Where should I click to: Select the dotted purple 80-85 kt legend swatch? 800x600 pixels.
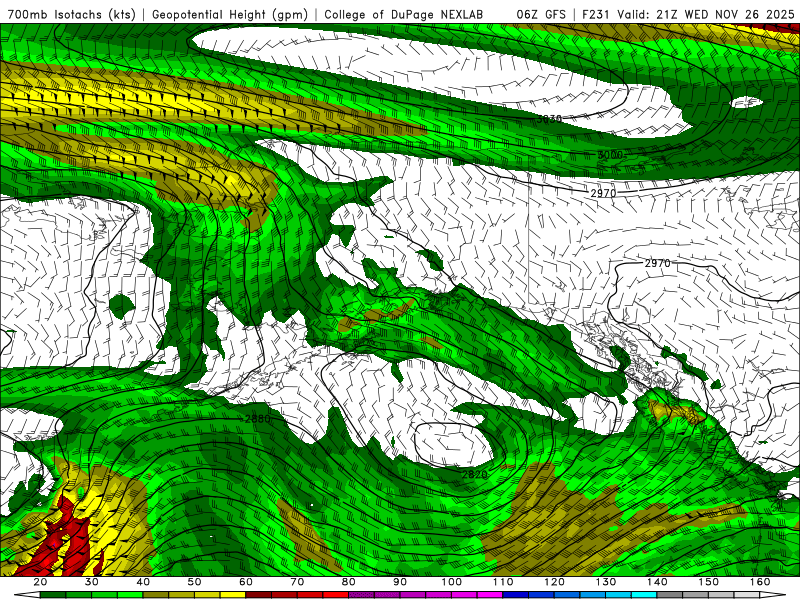[x=362, y=595]
